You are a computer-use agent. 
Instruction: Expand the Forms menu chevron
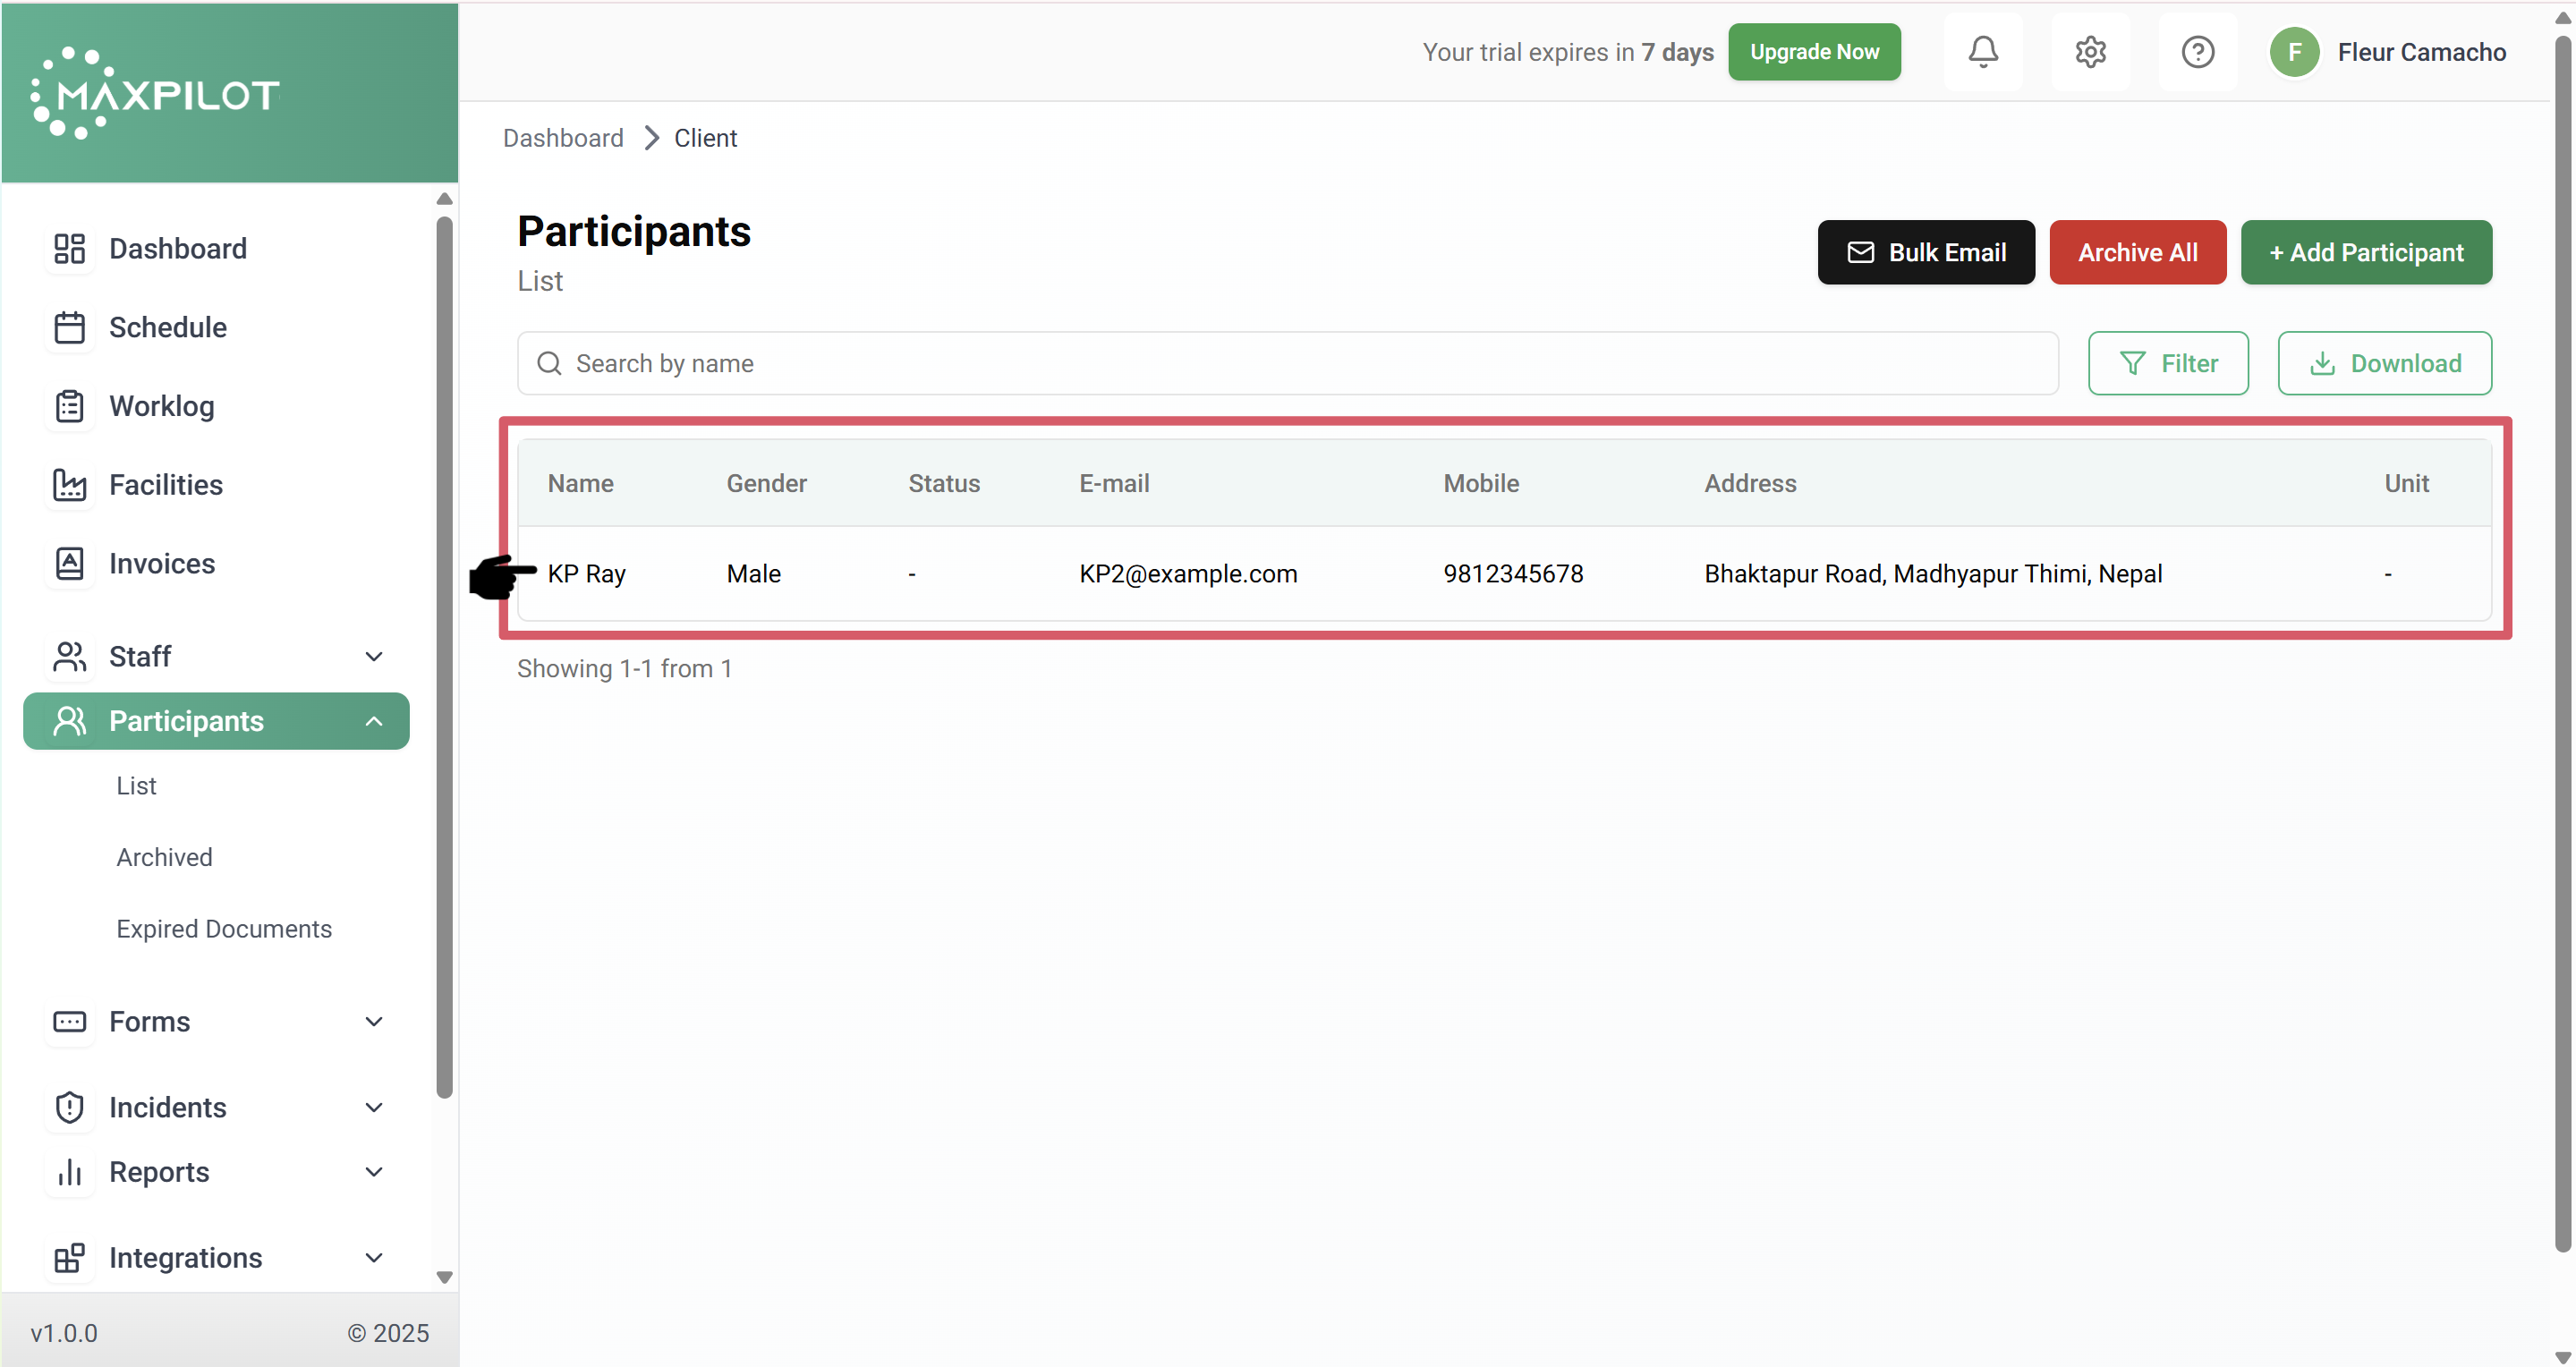pyautogui.click(x=374, y=1022)
